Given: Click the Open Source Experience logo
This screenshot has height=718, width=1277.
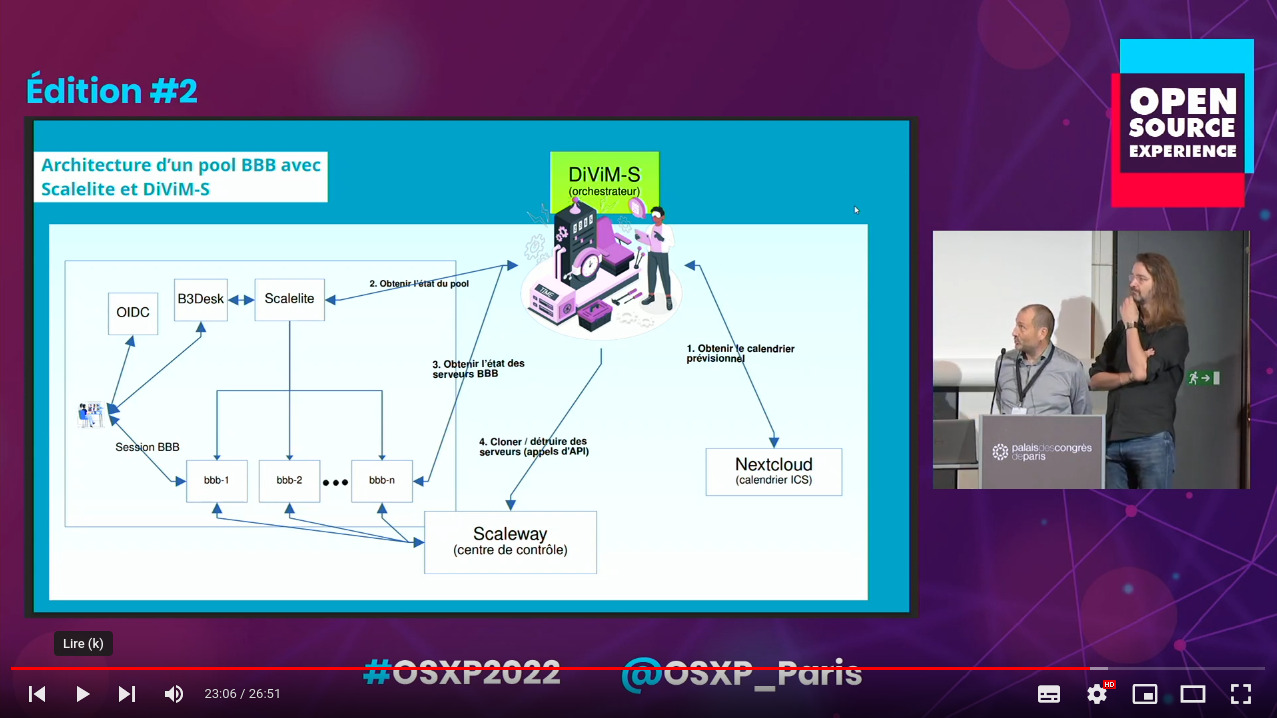Looking at the screenshot, I should click(x=1183, y=123).
